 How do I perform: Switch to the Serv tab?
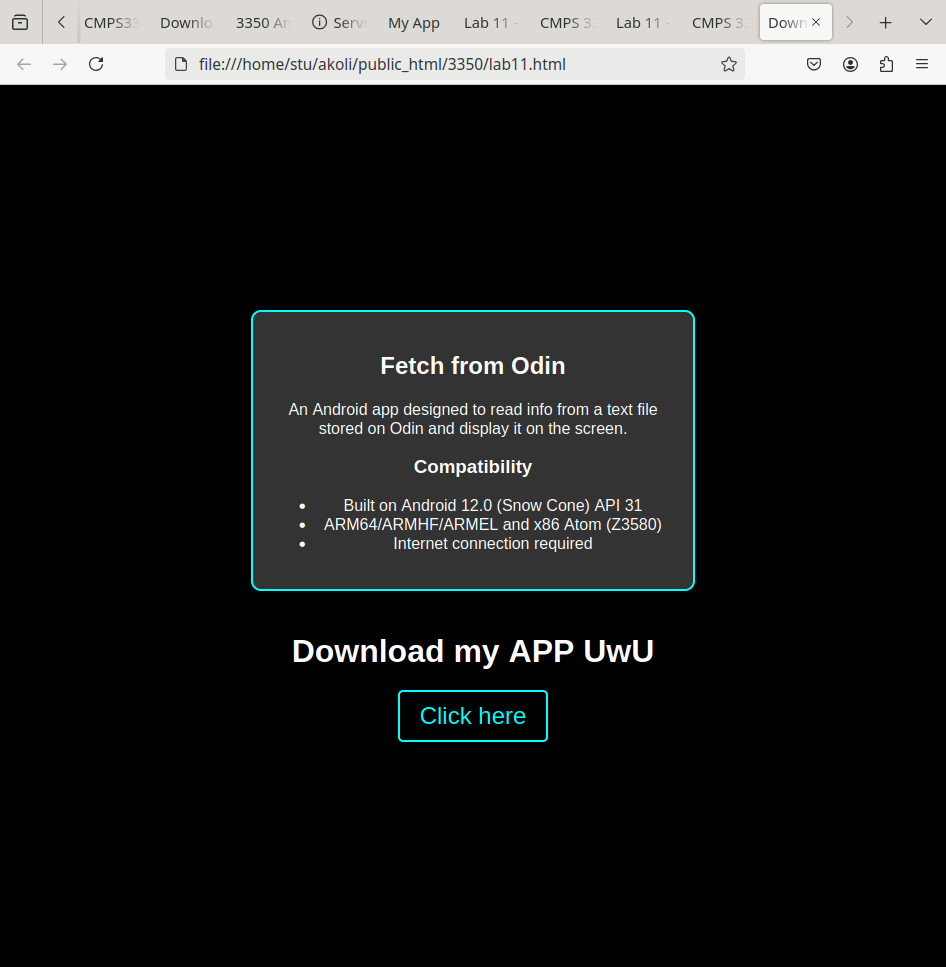(x=339, y=23)
